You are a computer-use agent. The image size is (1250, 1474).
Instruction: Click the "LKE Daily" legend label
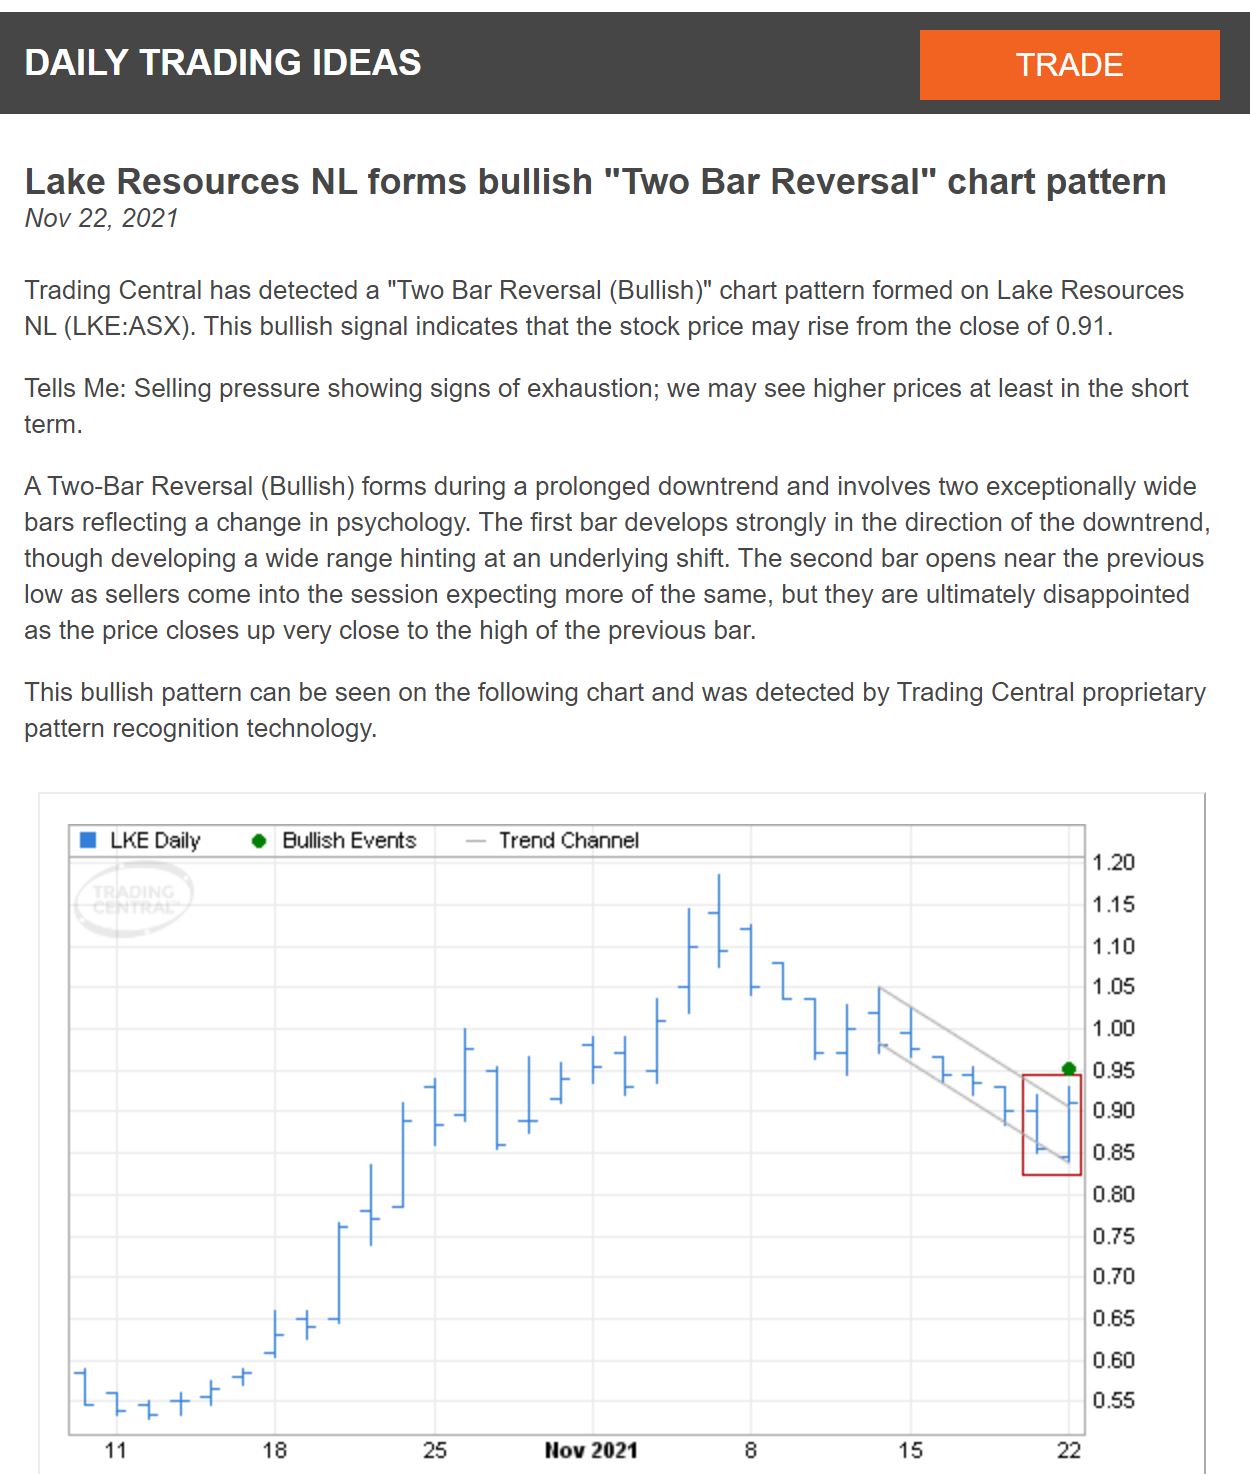coord(155,840)
